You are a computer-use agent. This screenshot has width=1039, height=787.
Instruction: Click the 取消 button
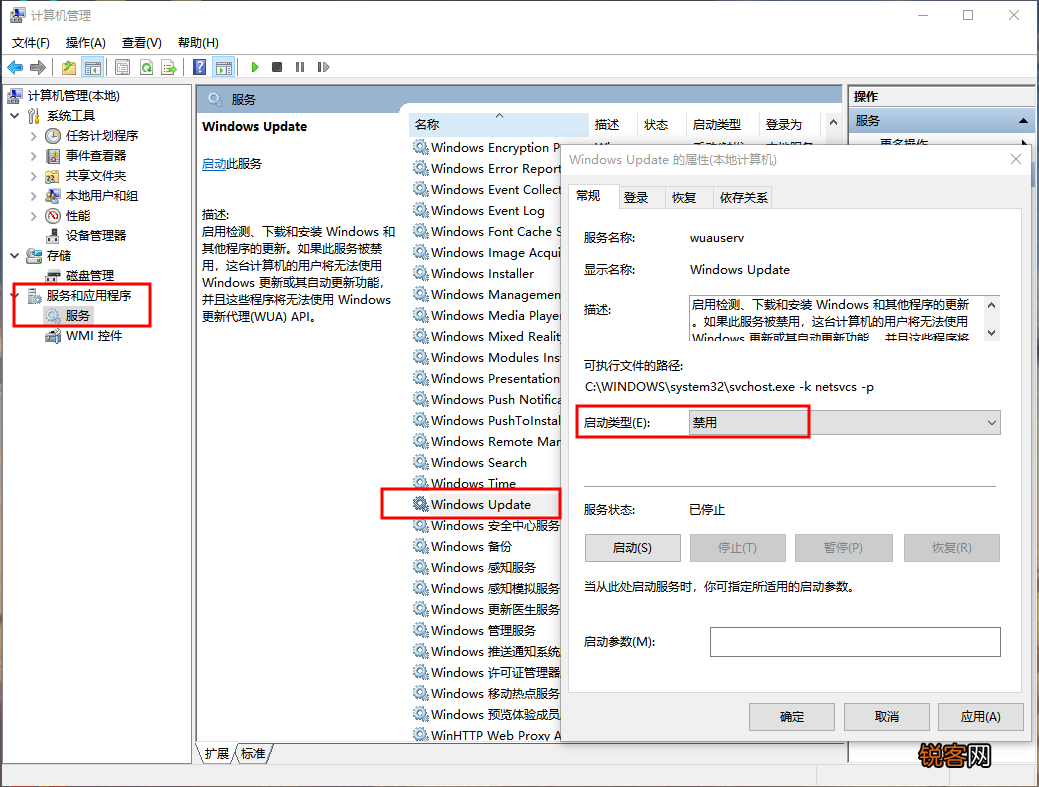pos(887,717)
